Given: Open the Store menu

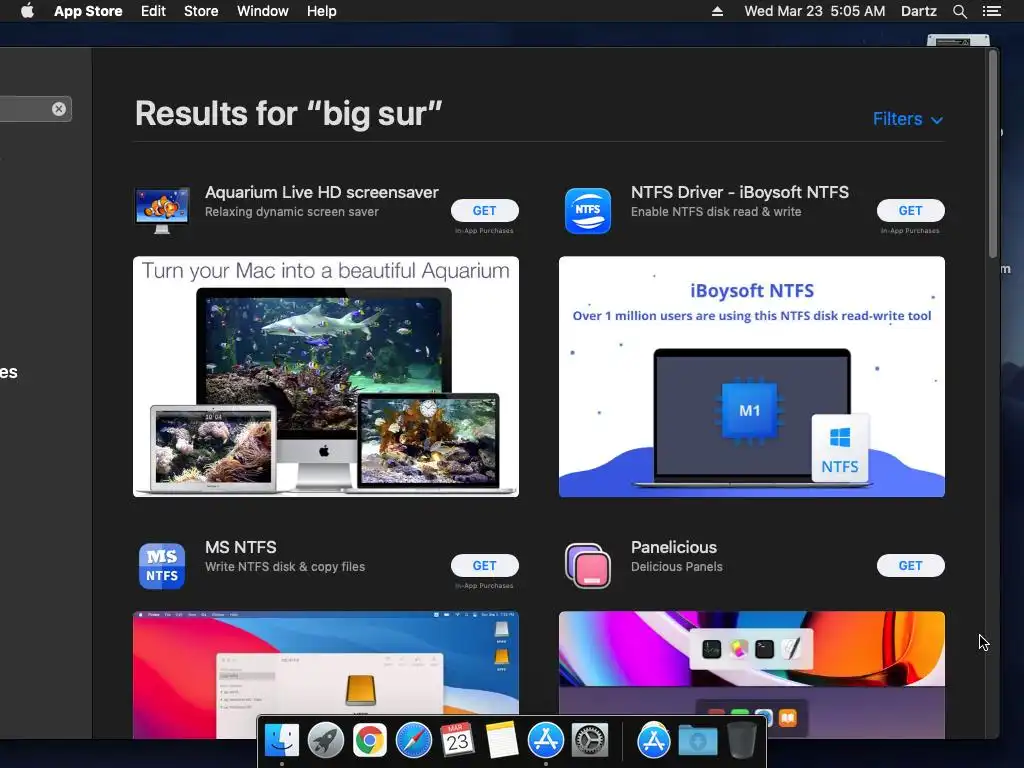Looking at the screenshot, I should click(201, 11).
